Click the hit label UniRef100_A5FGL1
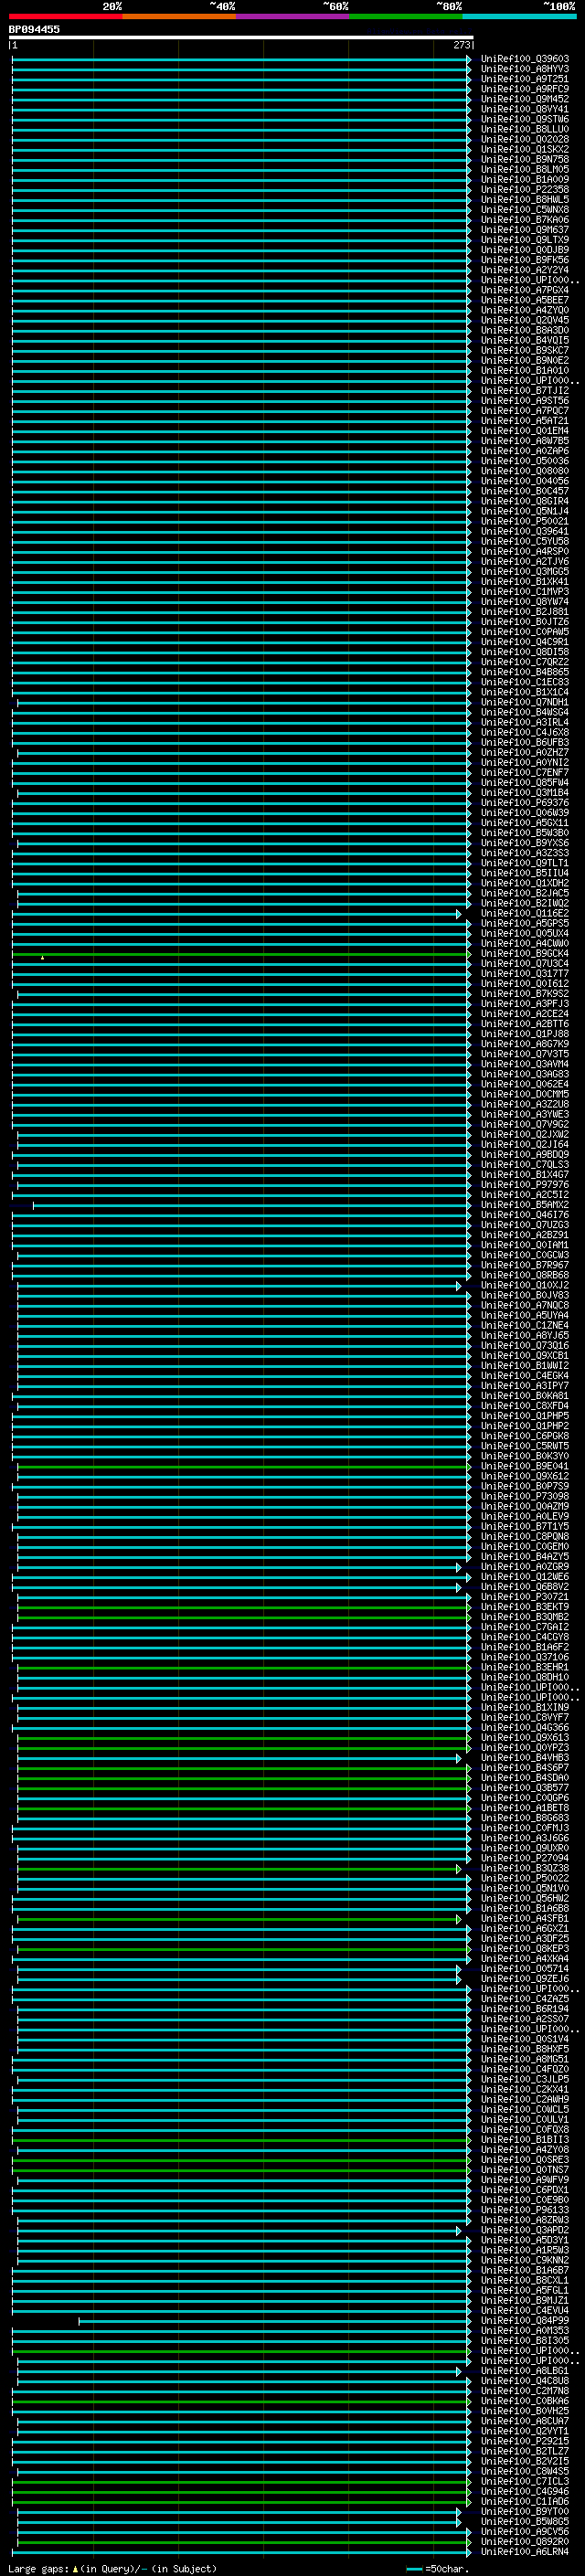This screenshot has height=2576, width=585. (x=525, y=2291)
